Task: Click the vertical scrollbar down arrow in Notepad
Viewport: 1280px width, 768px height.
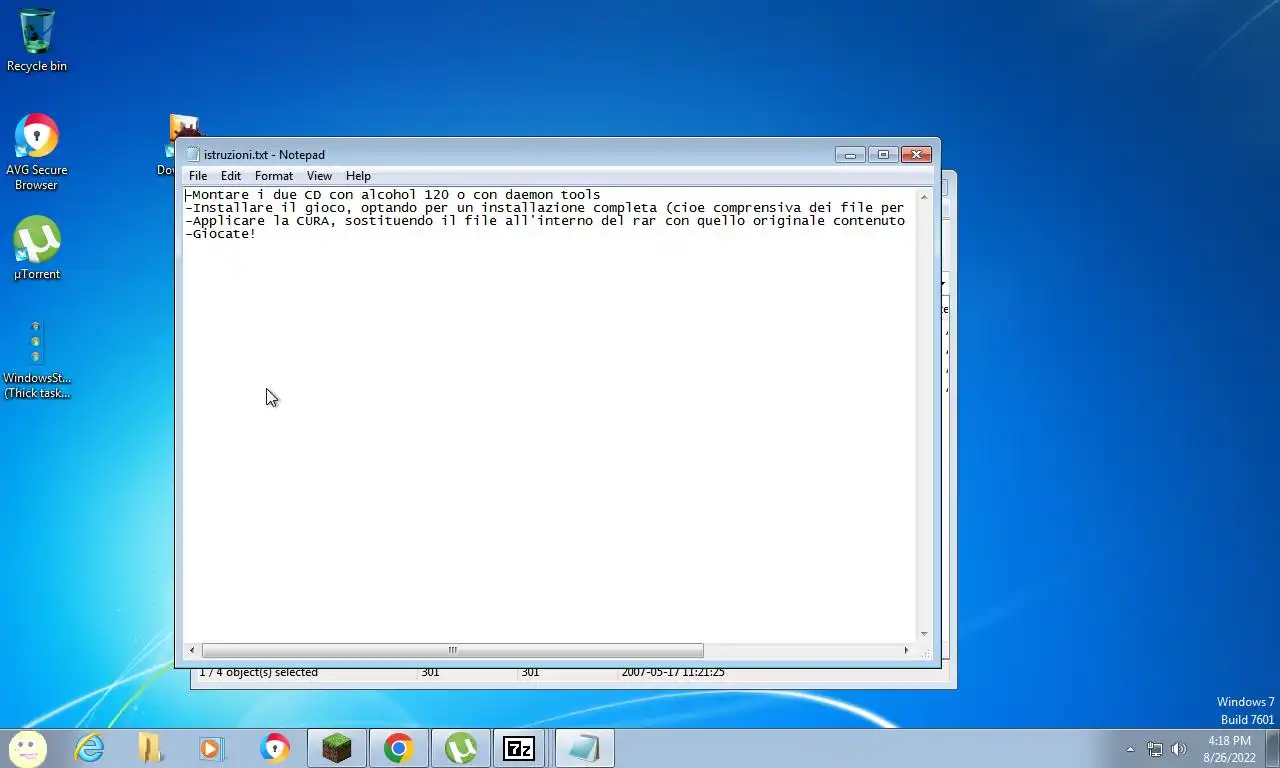Action: point(924,634)
